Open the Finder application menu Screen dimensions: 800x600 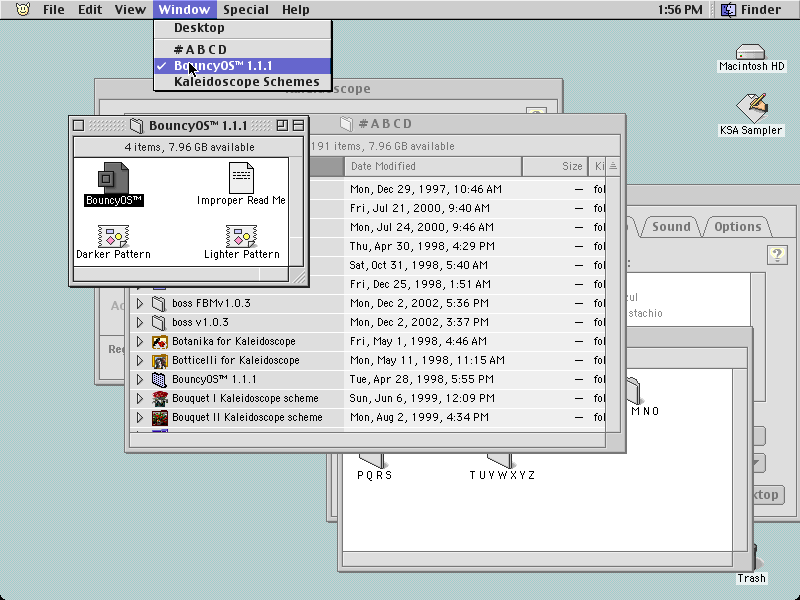point(751,10)
